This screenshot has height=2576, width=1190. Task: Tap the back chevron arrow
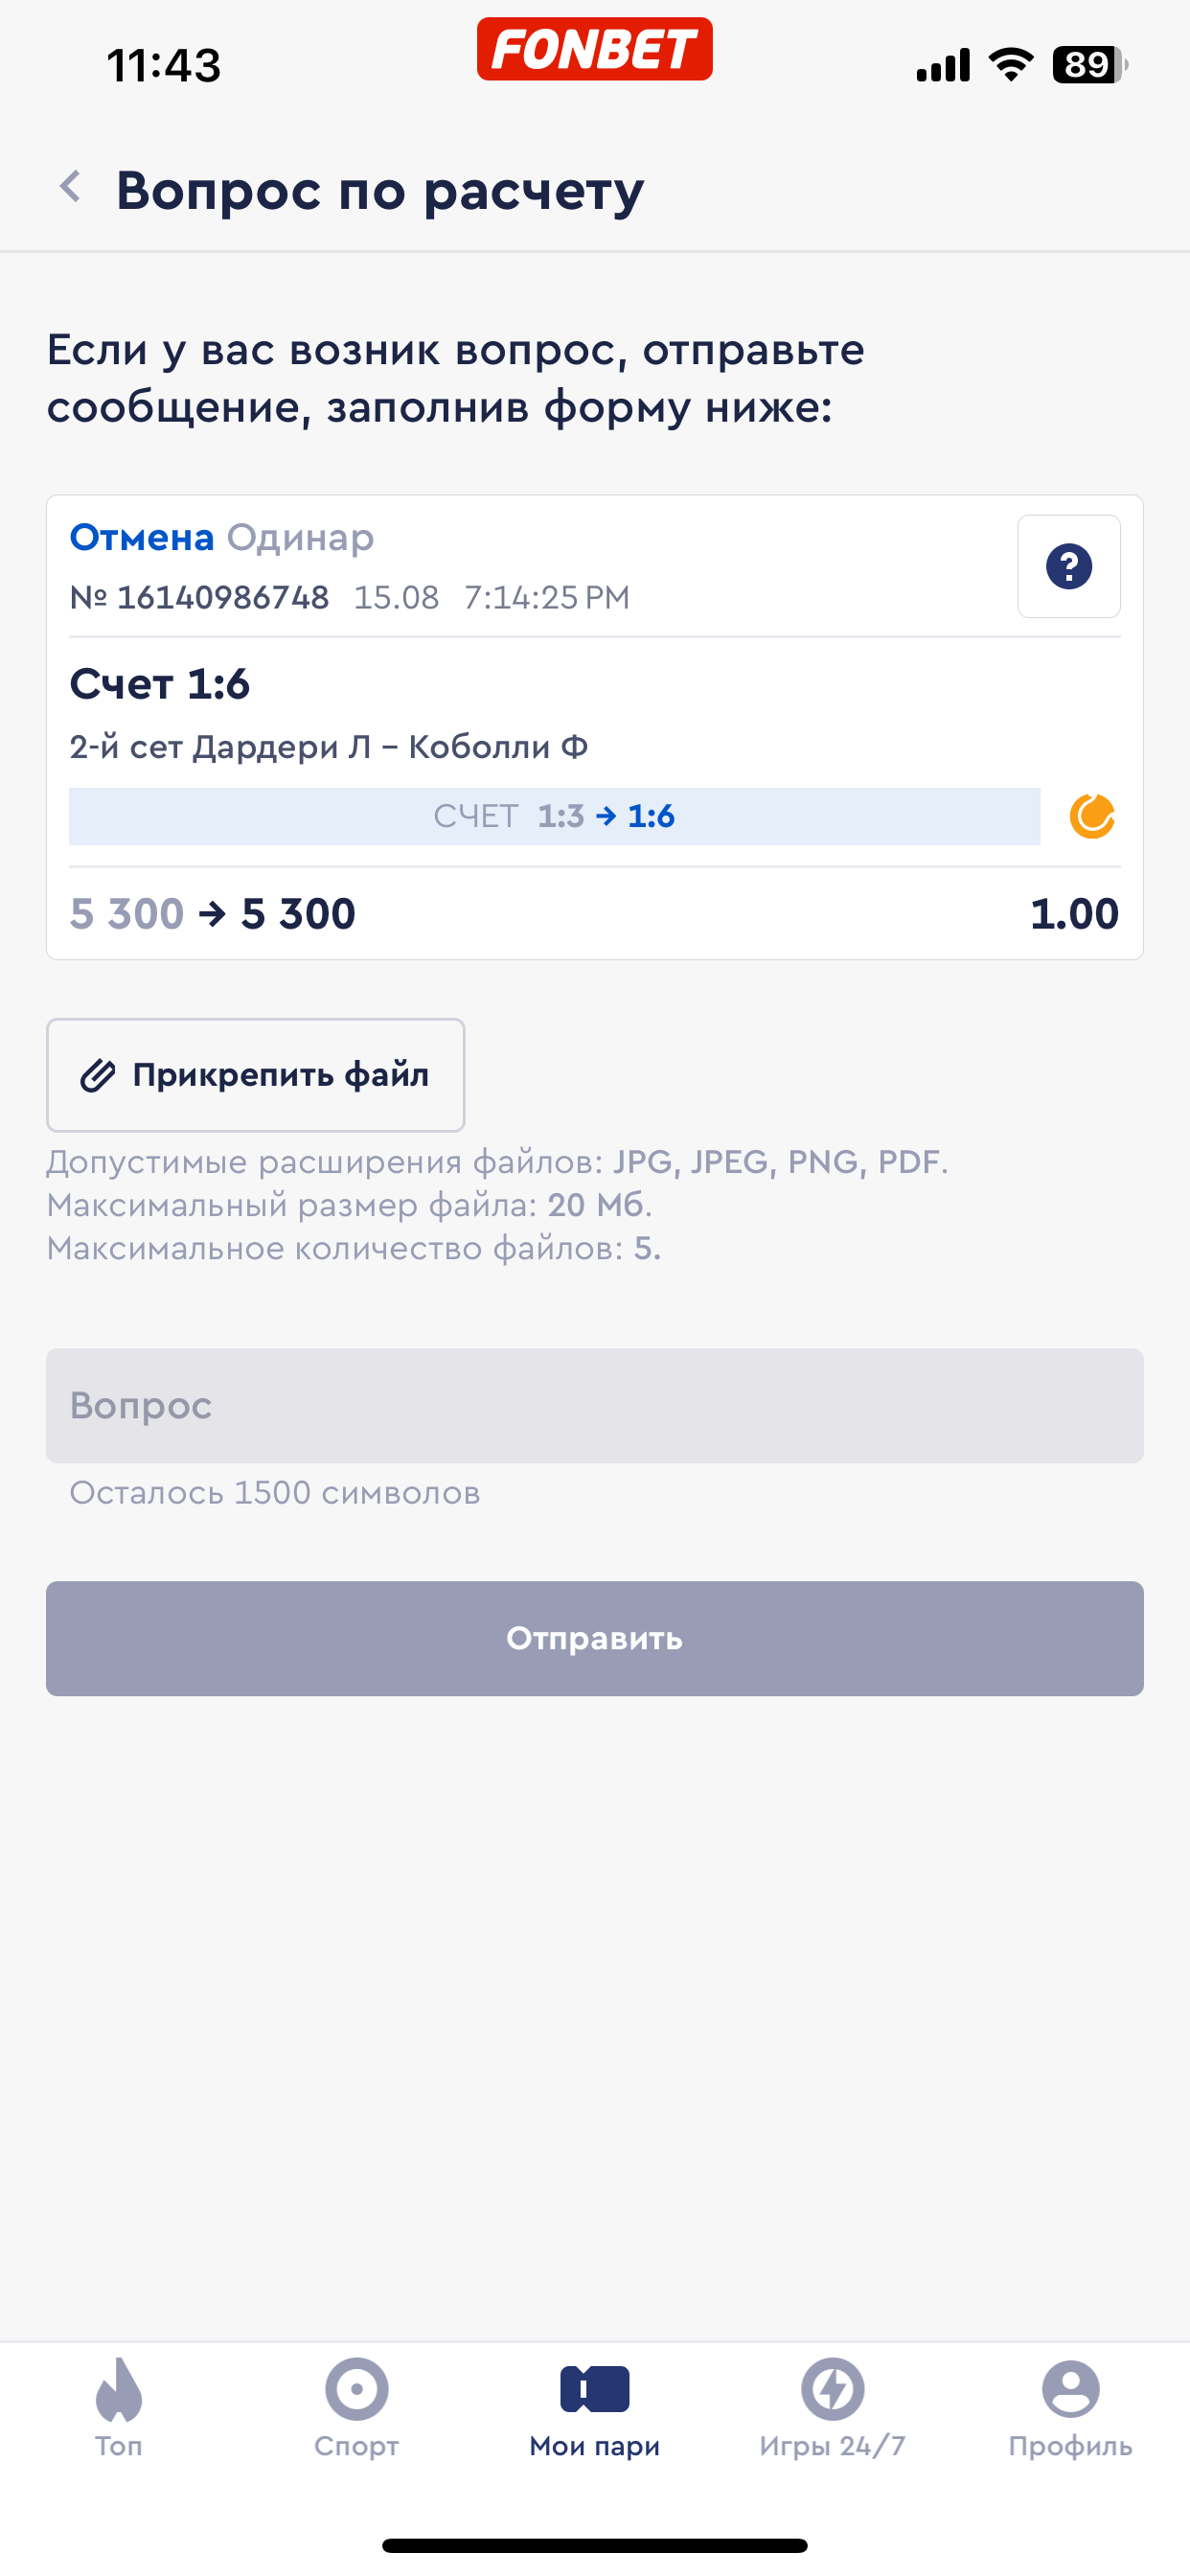coord(70,187)
